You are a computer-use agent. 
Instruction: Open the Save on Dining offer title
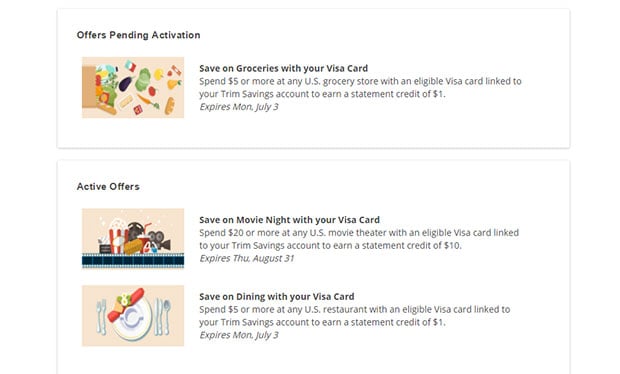coord(277,297)
